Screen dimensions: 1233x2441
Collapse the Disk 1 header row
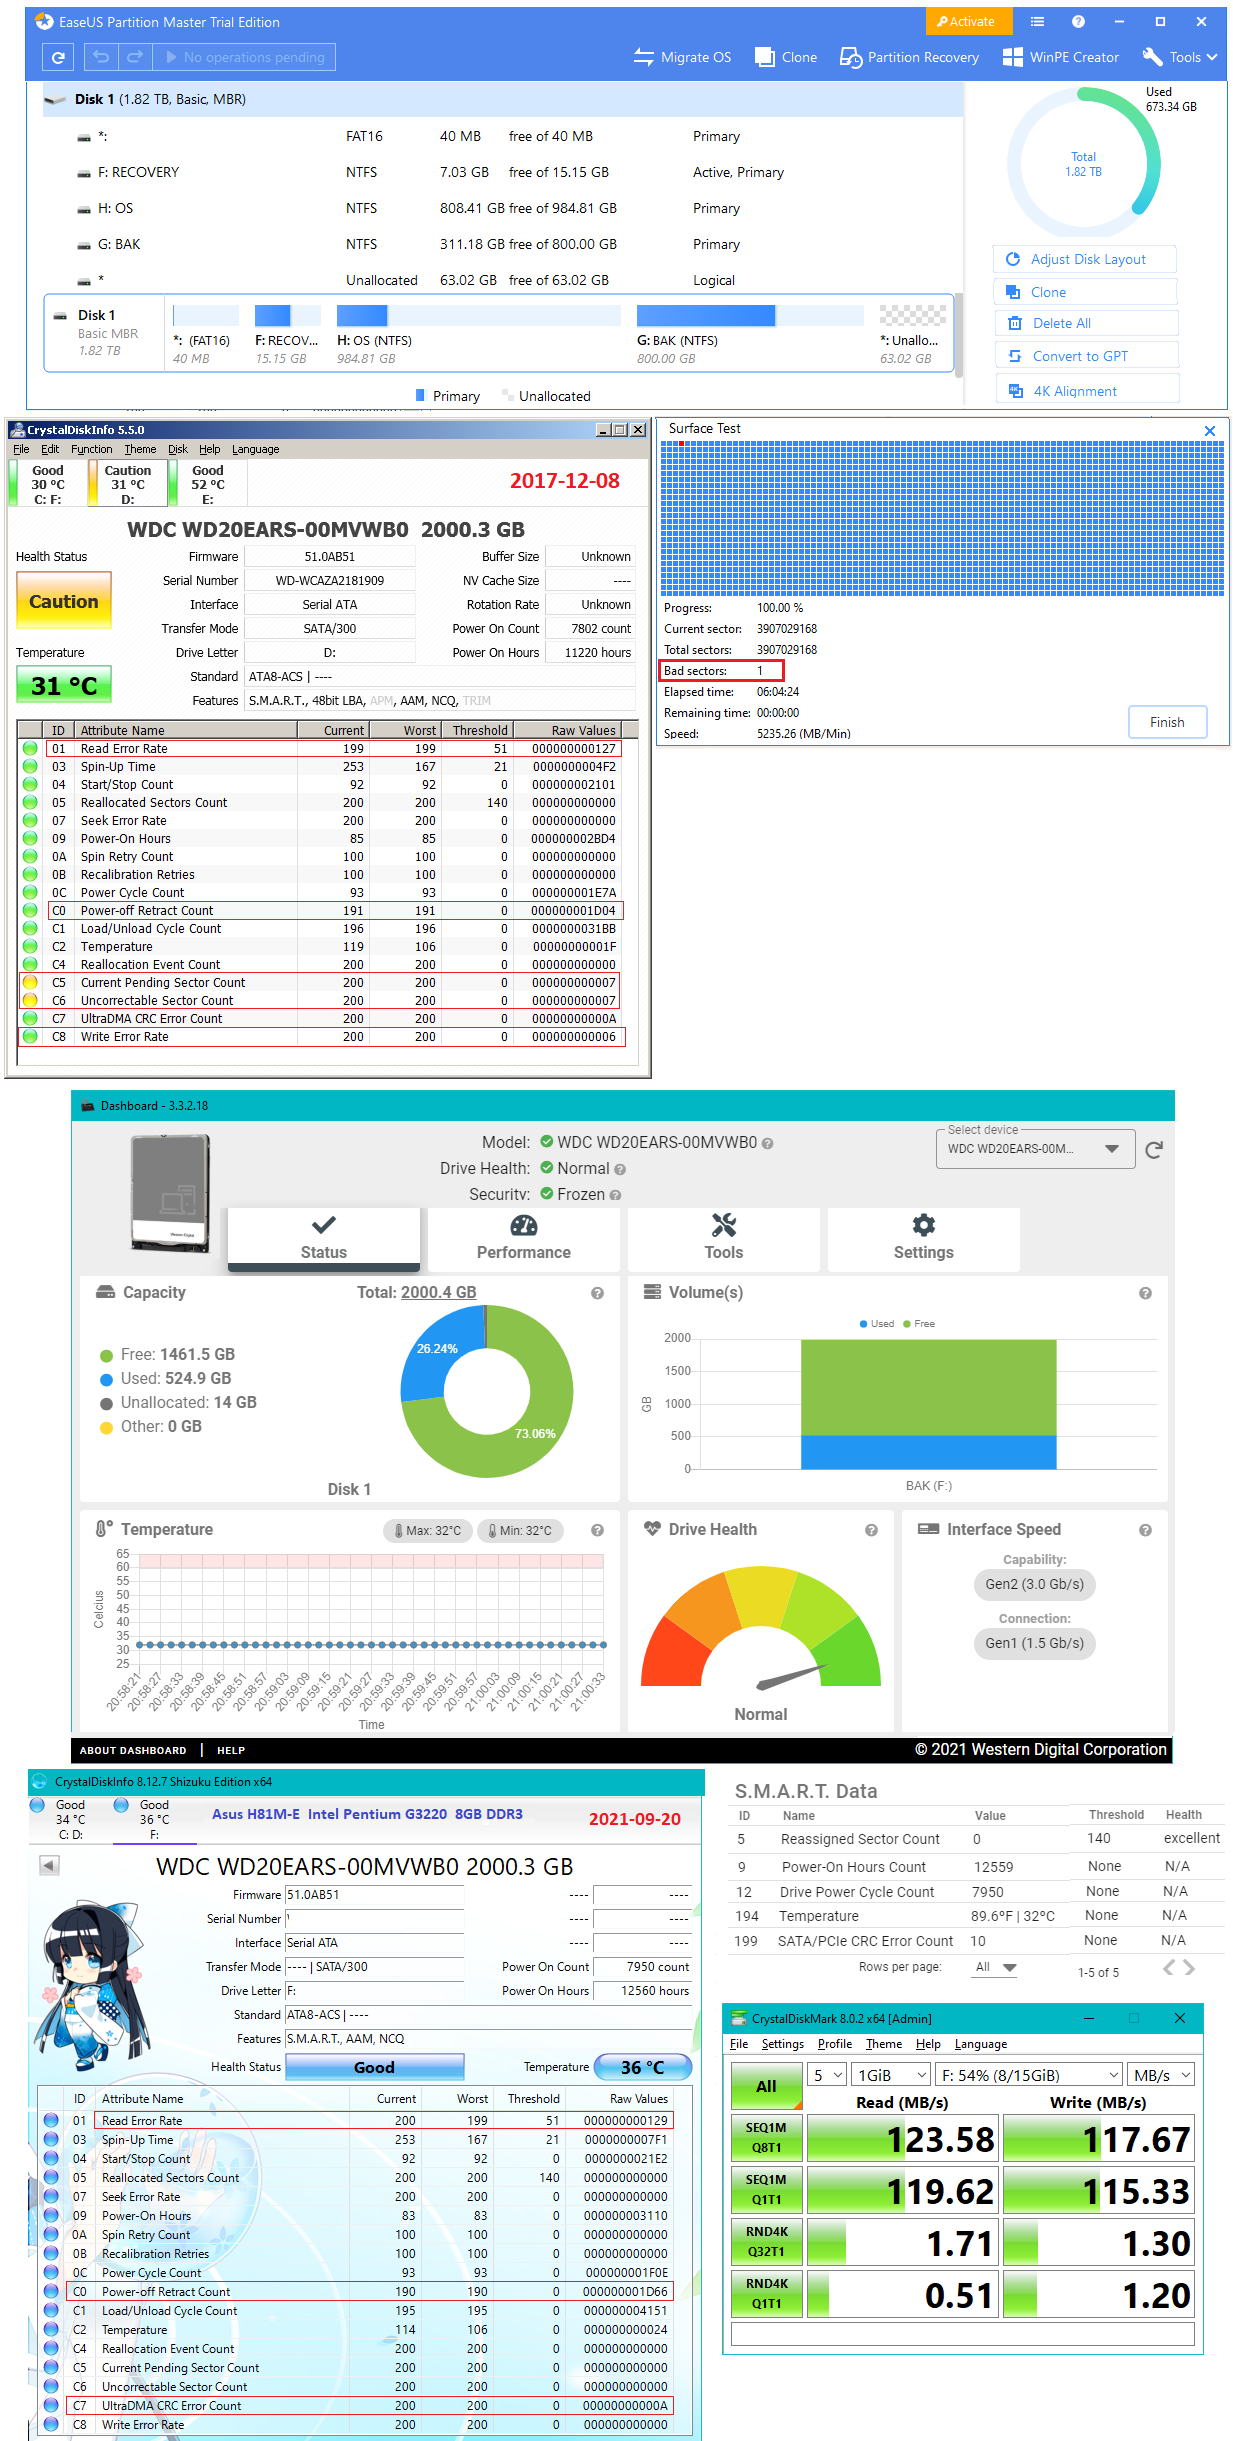click(502, 99)
